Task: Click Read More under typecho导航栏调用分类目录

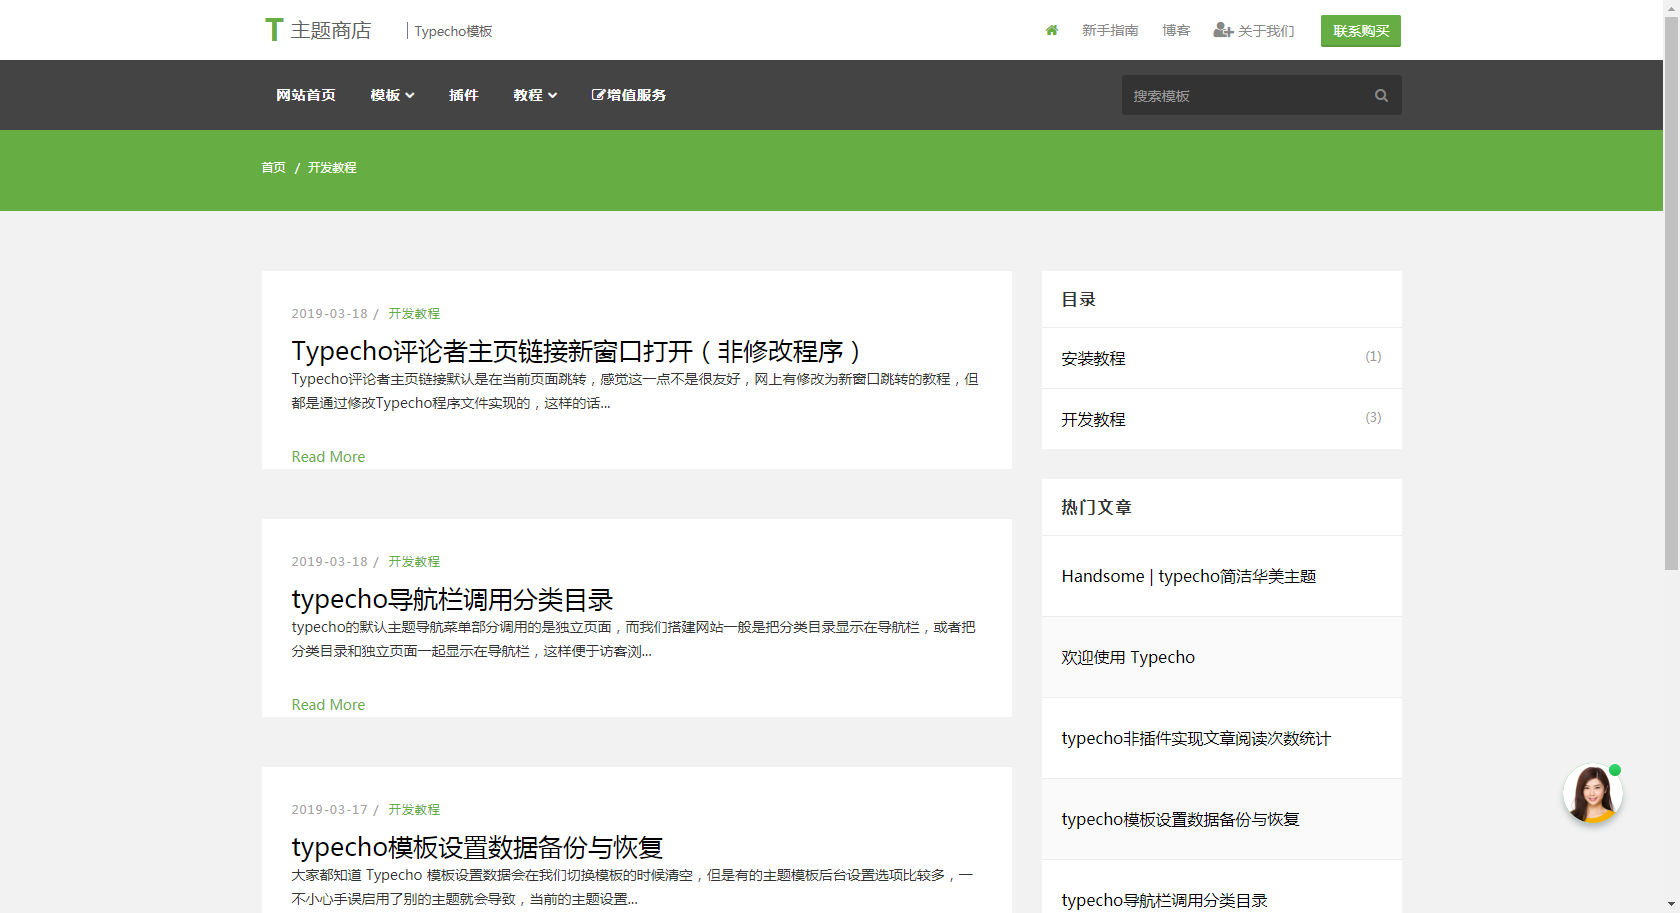Action: pyautogui.click(x=328, y=705)
